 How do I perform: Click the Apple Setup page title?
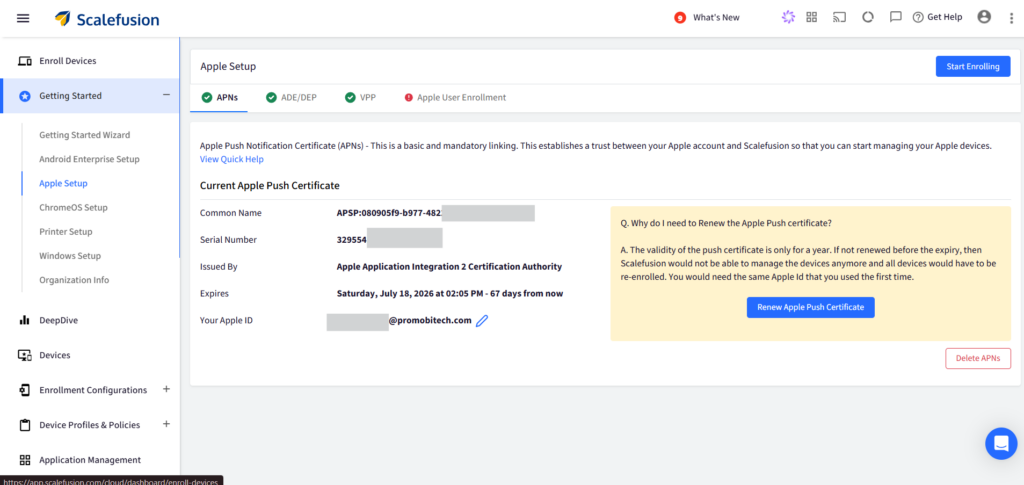[x=228, y=67]
